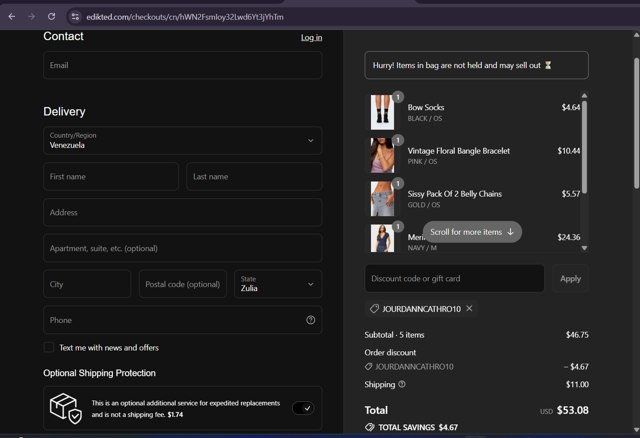This screenshot has width=640, height=438.
Task: Focus the Address field
Action: pos(182,212)
